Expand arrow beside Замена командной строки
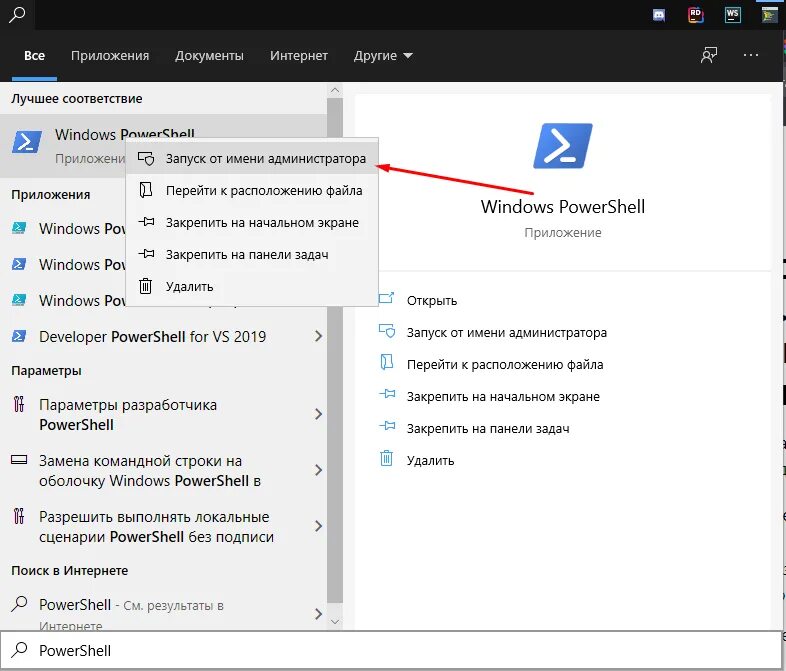This screenshot has width=786, height=671. tap(318, 470)
